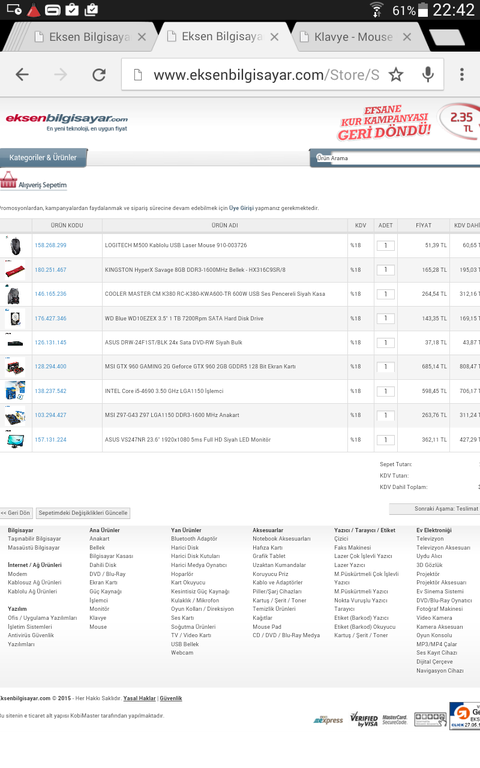Open the Kingston HyperX memory thumbnail
The image size is (480, 768).
coord(15,270)
